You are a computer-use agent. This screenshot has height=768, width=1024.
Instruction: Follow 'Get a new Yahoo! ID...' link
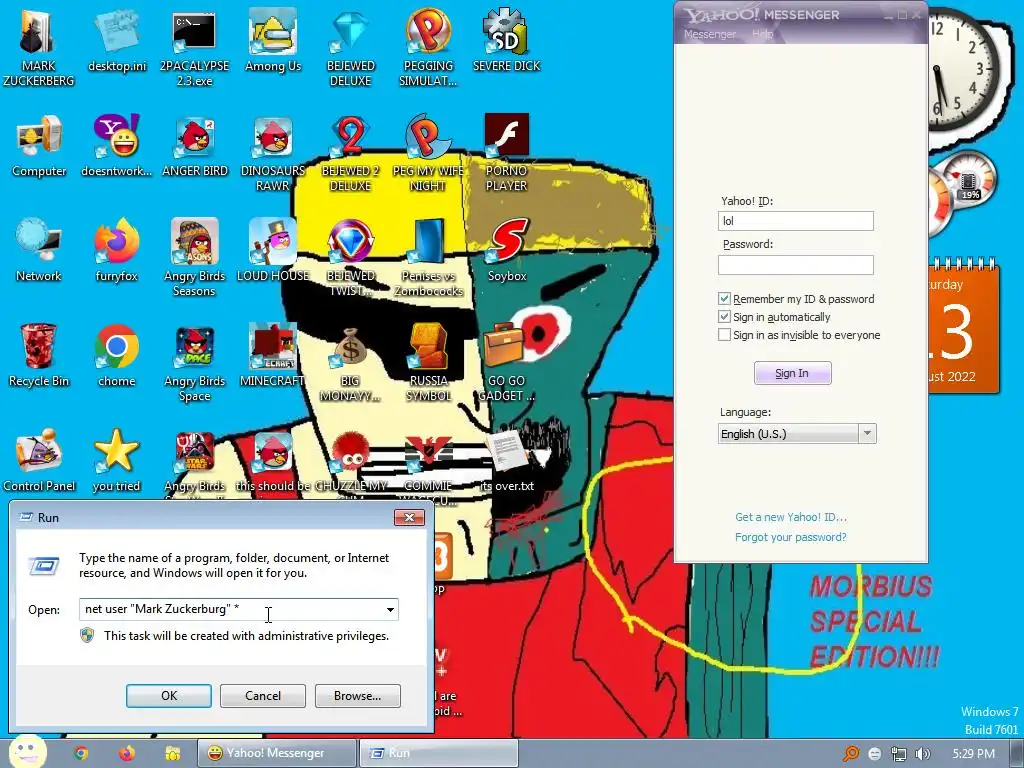791,517
